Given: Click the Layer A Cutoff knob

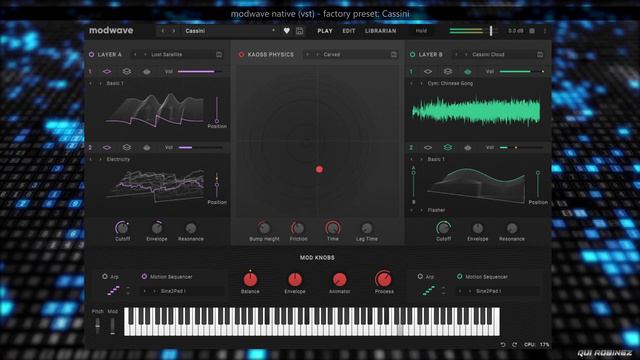Looking at the screenshot, I should 122,228.
